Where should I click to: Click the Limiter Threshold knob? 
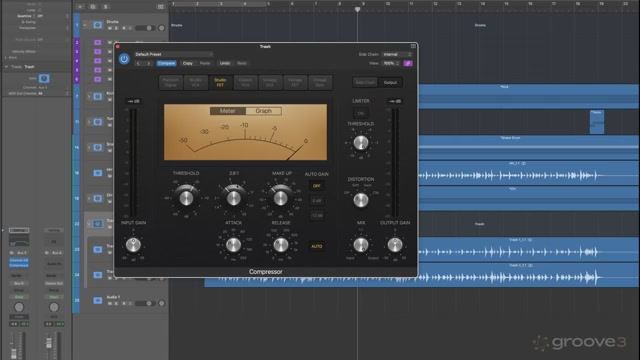pyautogui.click(x=361, y=143)
